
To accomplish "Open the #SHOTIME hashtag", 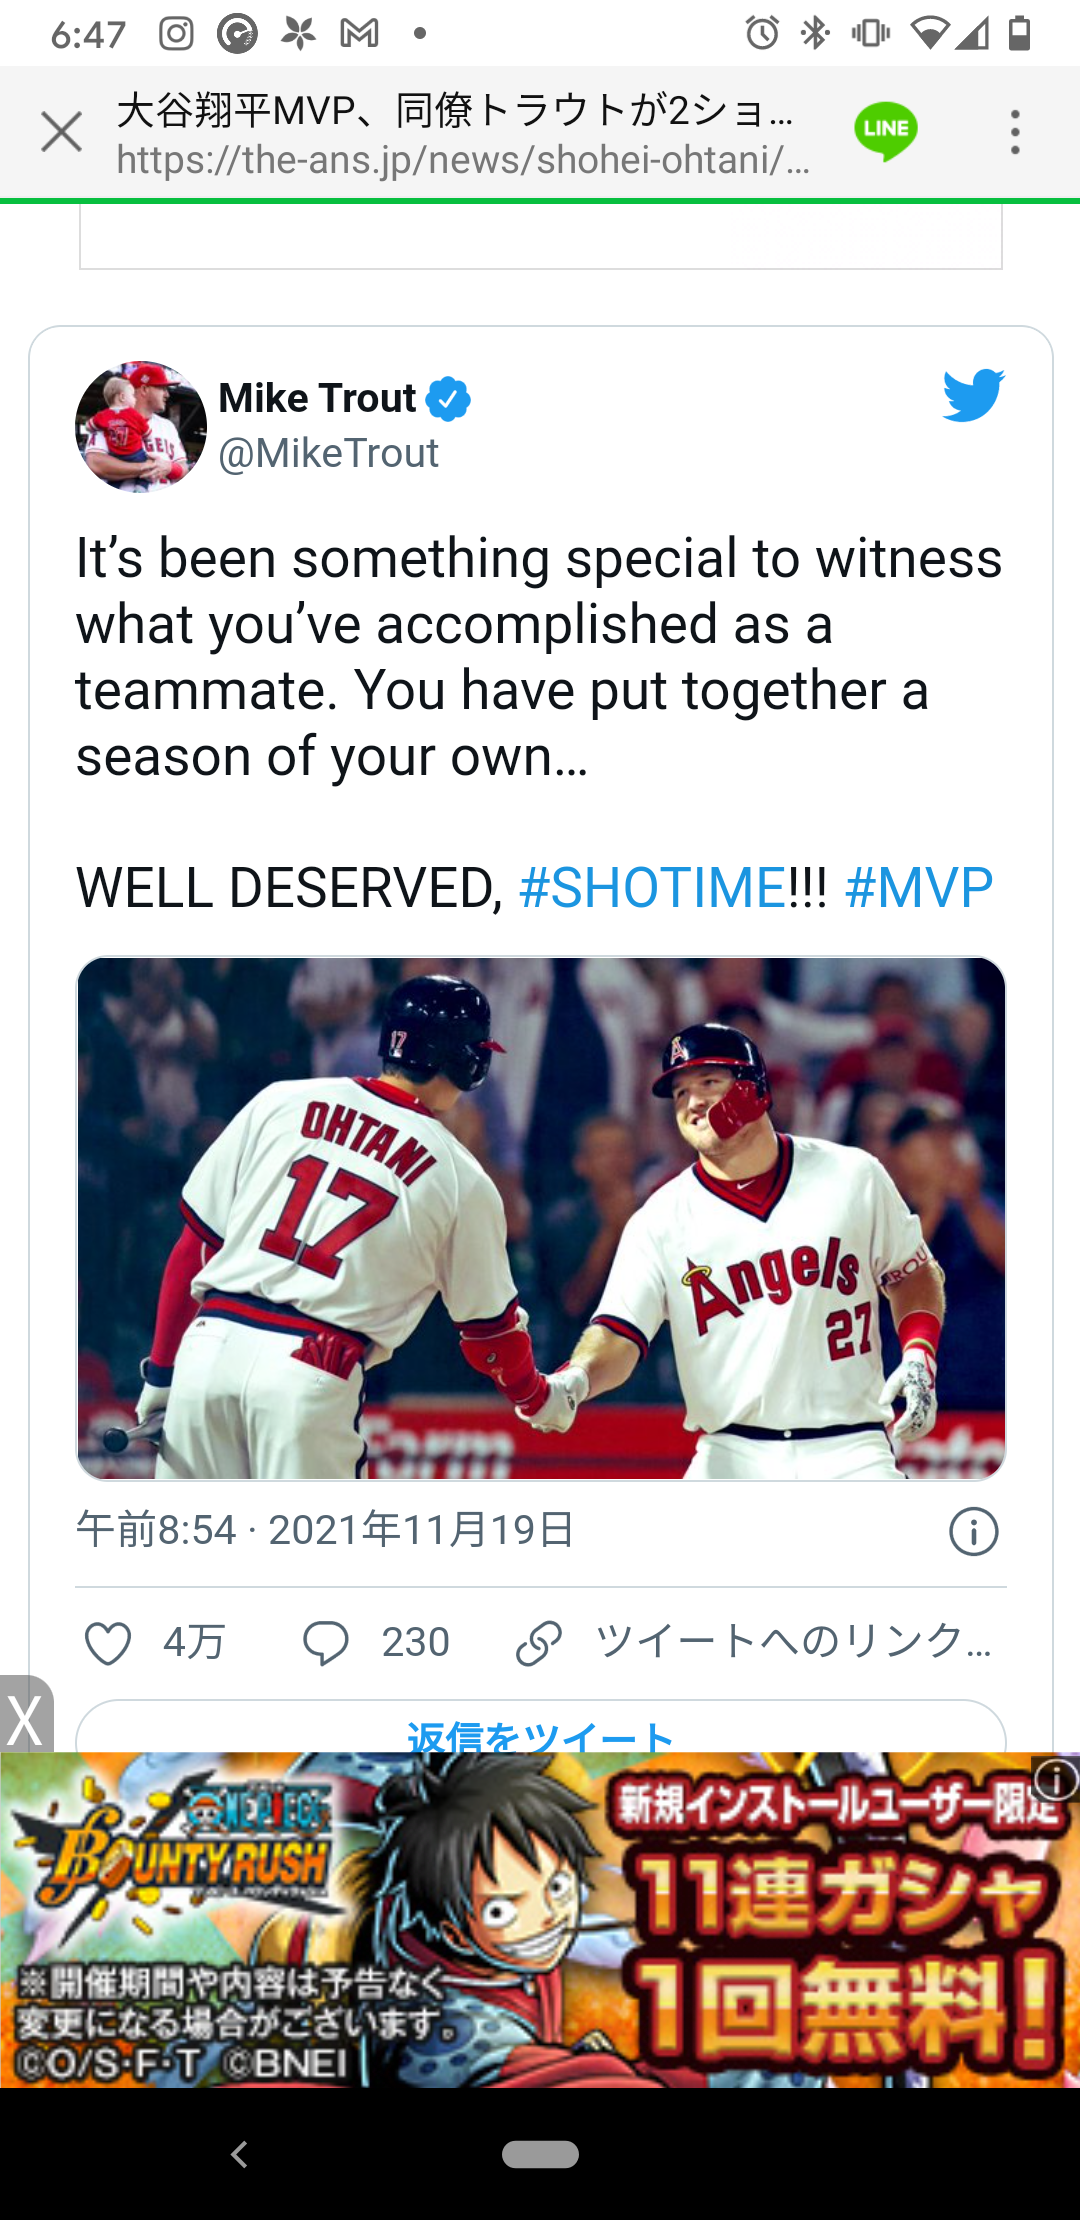I will click(x=653, y=887).
